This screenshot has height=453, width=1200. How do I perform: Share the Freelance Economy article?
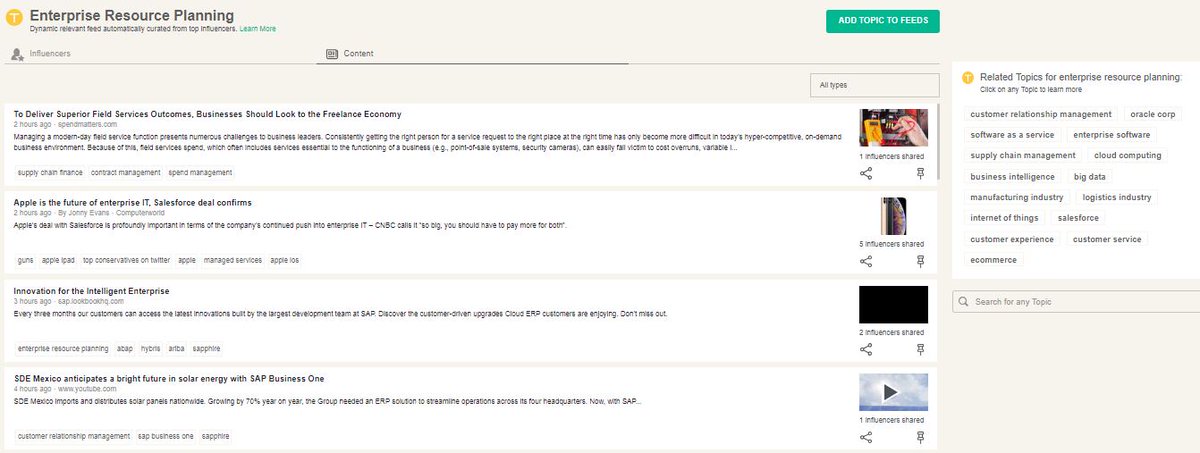[x=866, y=174]
